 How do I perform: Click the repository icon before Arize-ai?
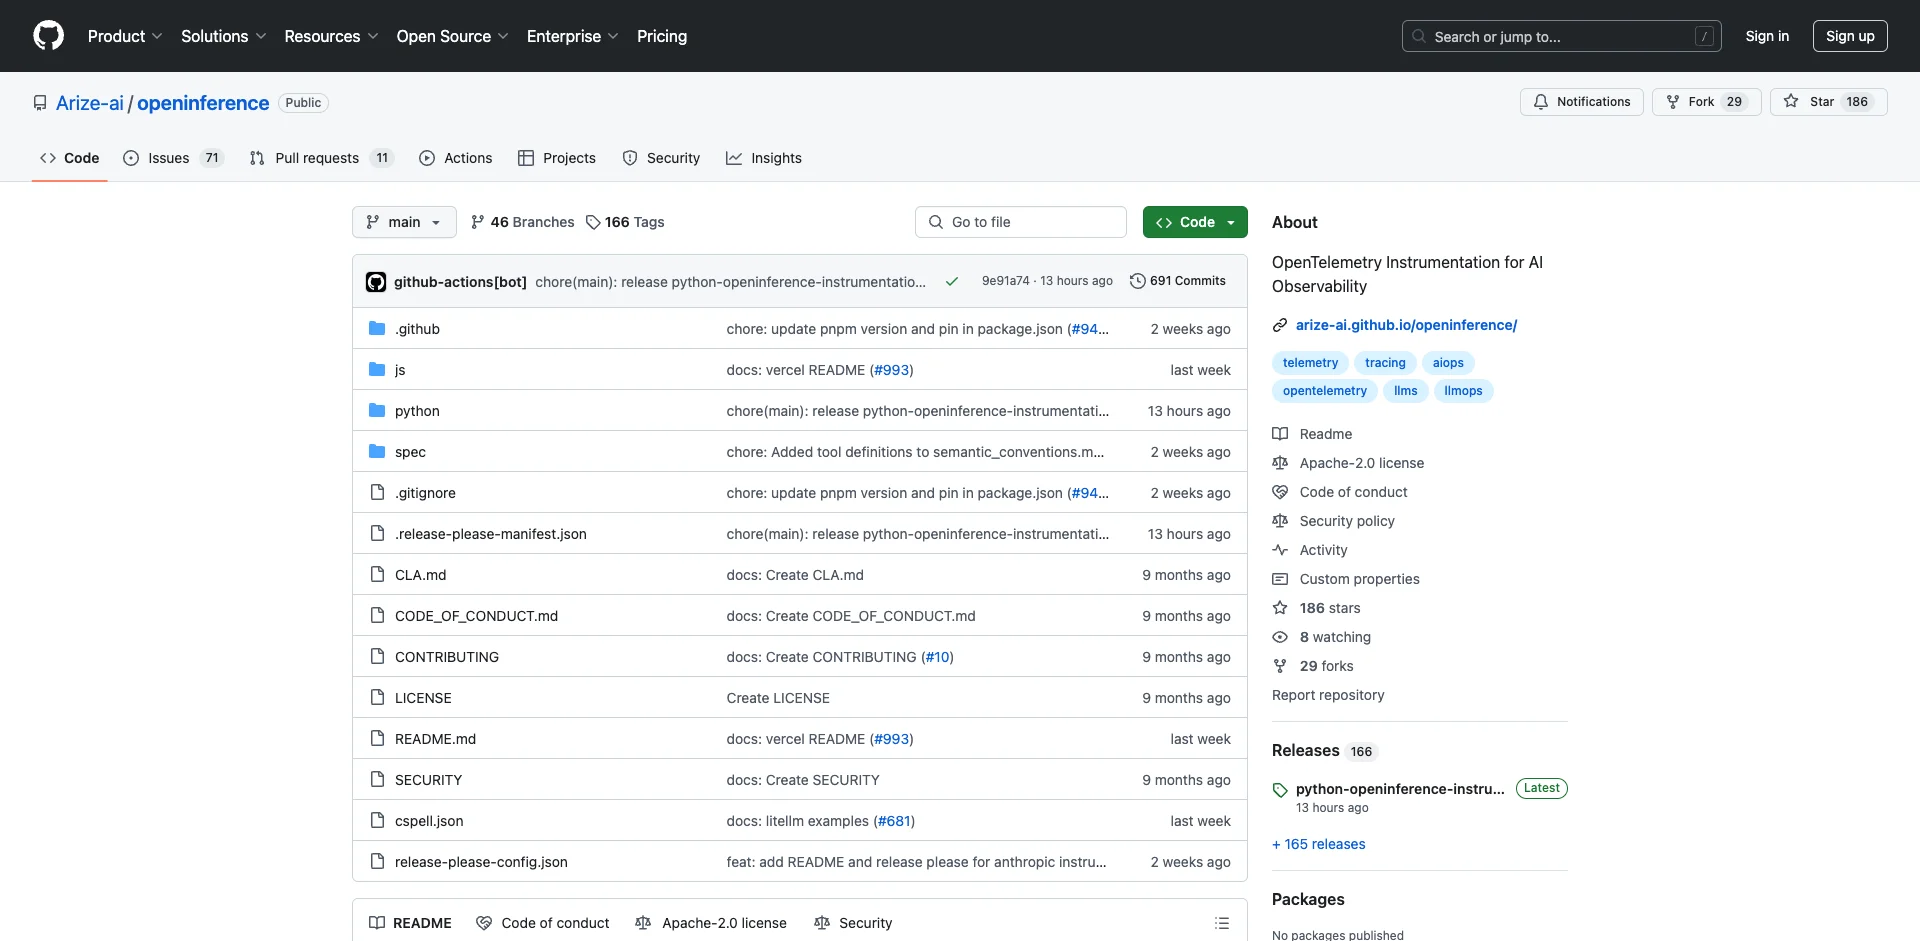40,103
